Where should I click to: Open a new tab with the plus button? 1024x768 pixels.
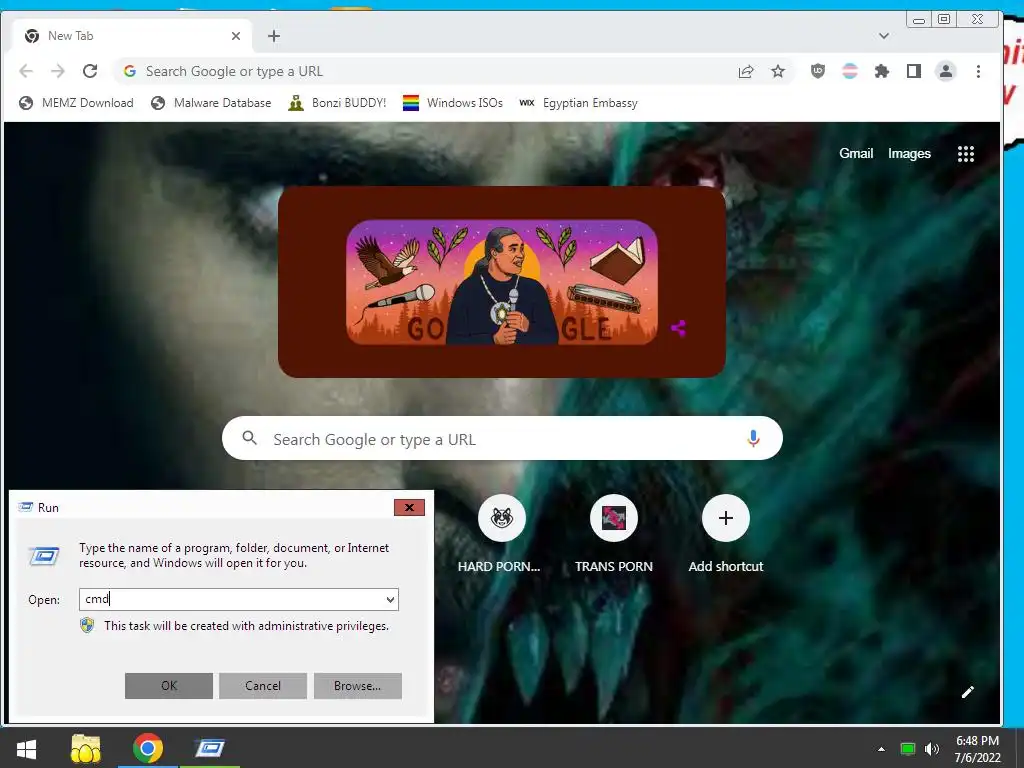coord(274,36)
